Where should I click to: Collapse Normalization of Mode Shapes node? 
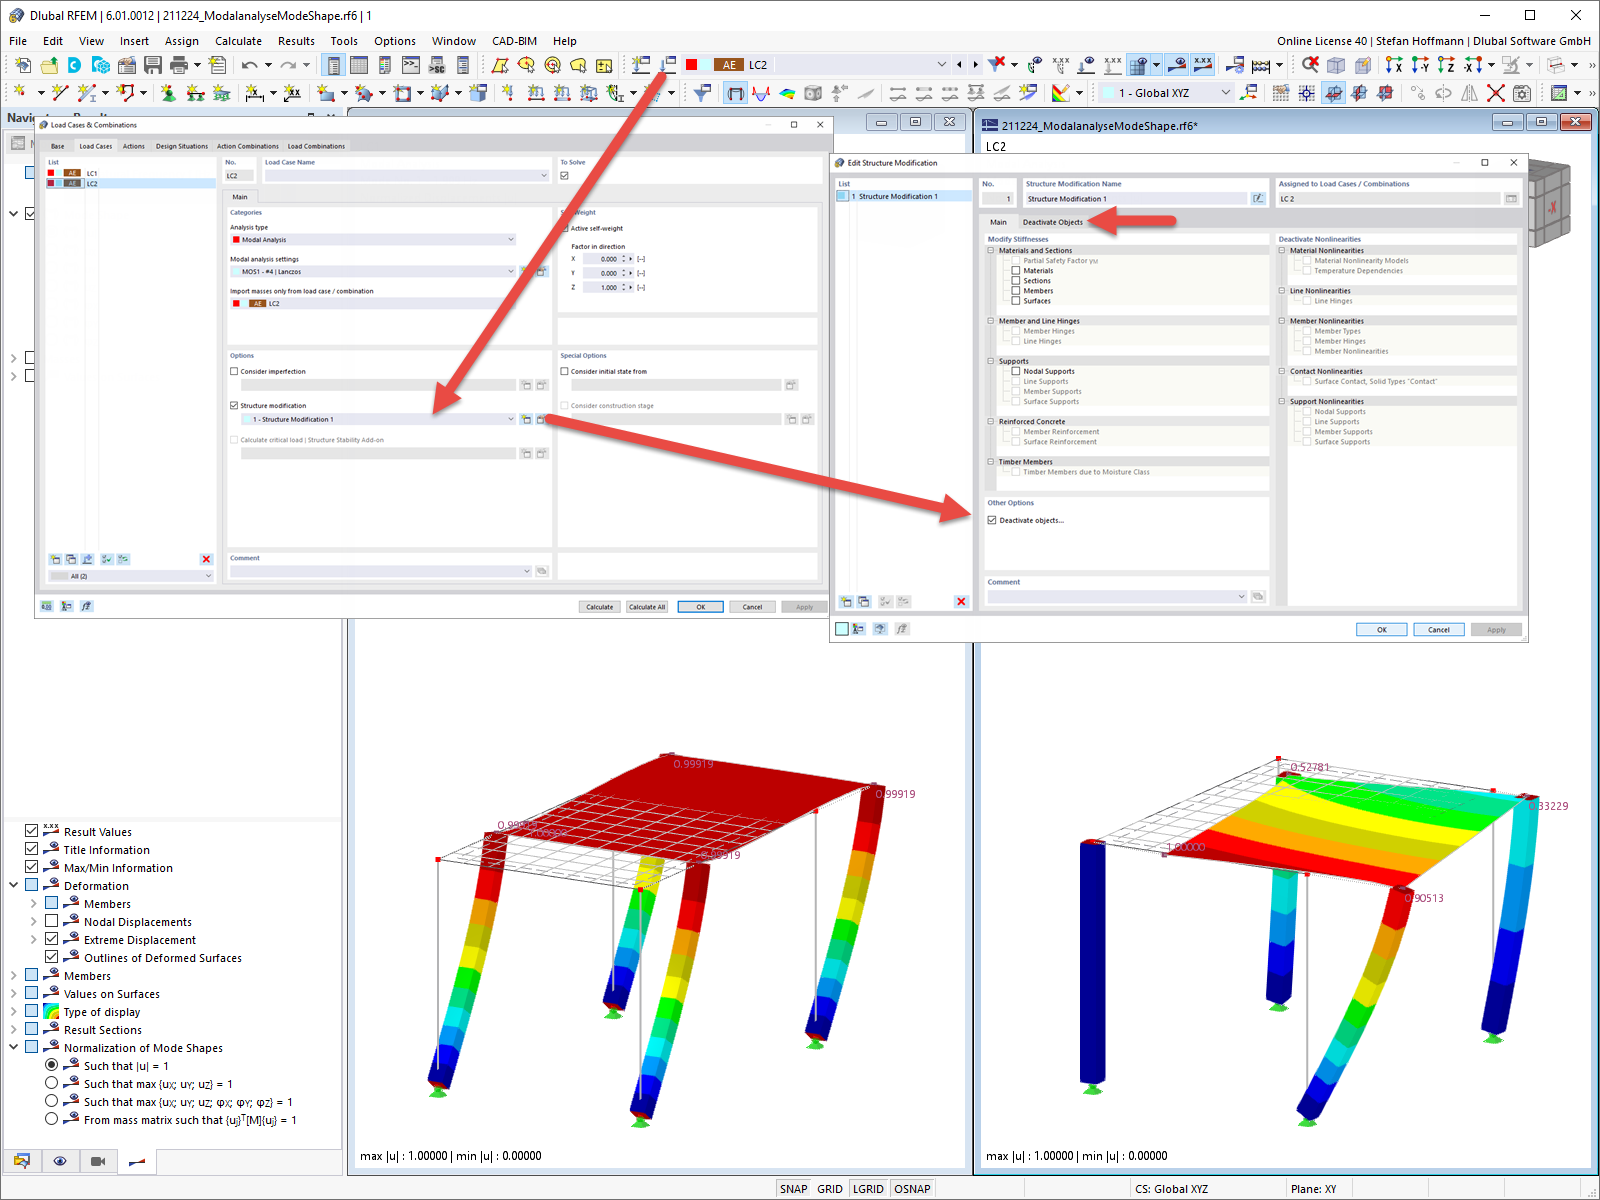(x=14, y=1047)
